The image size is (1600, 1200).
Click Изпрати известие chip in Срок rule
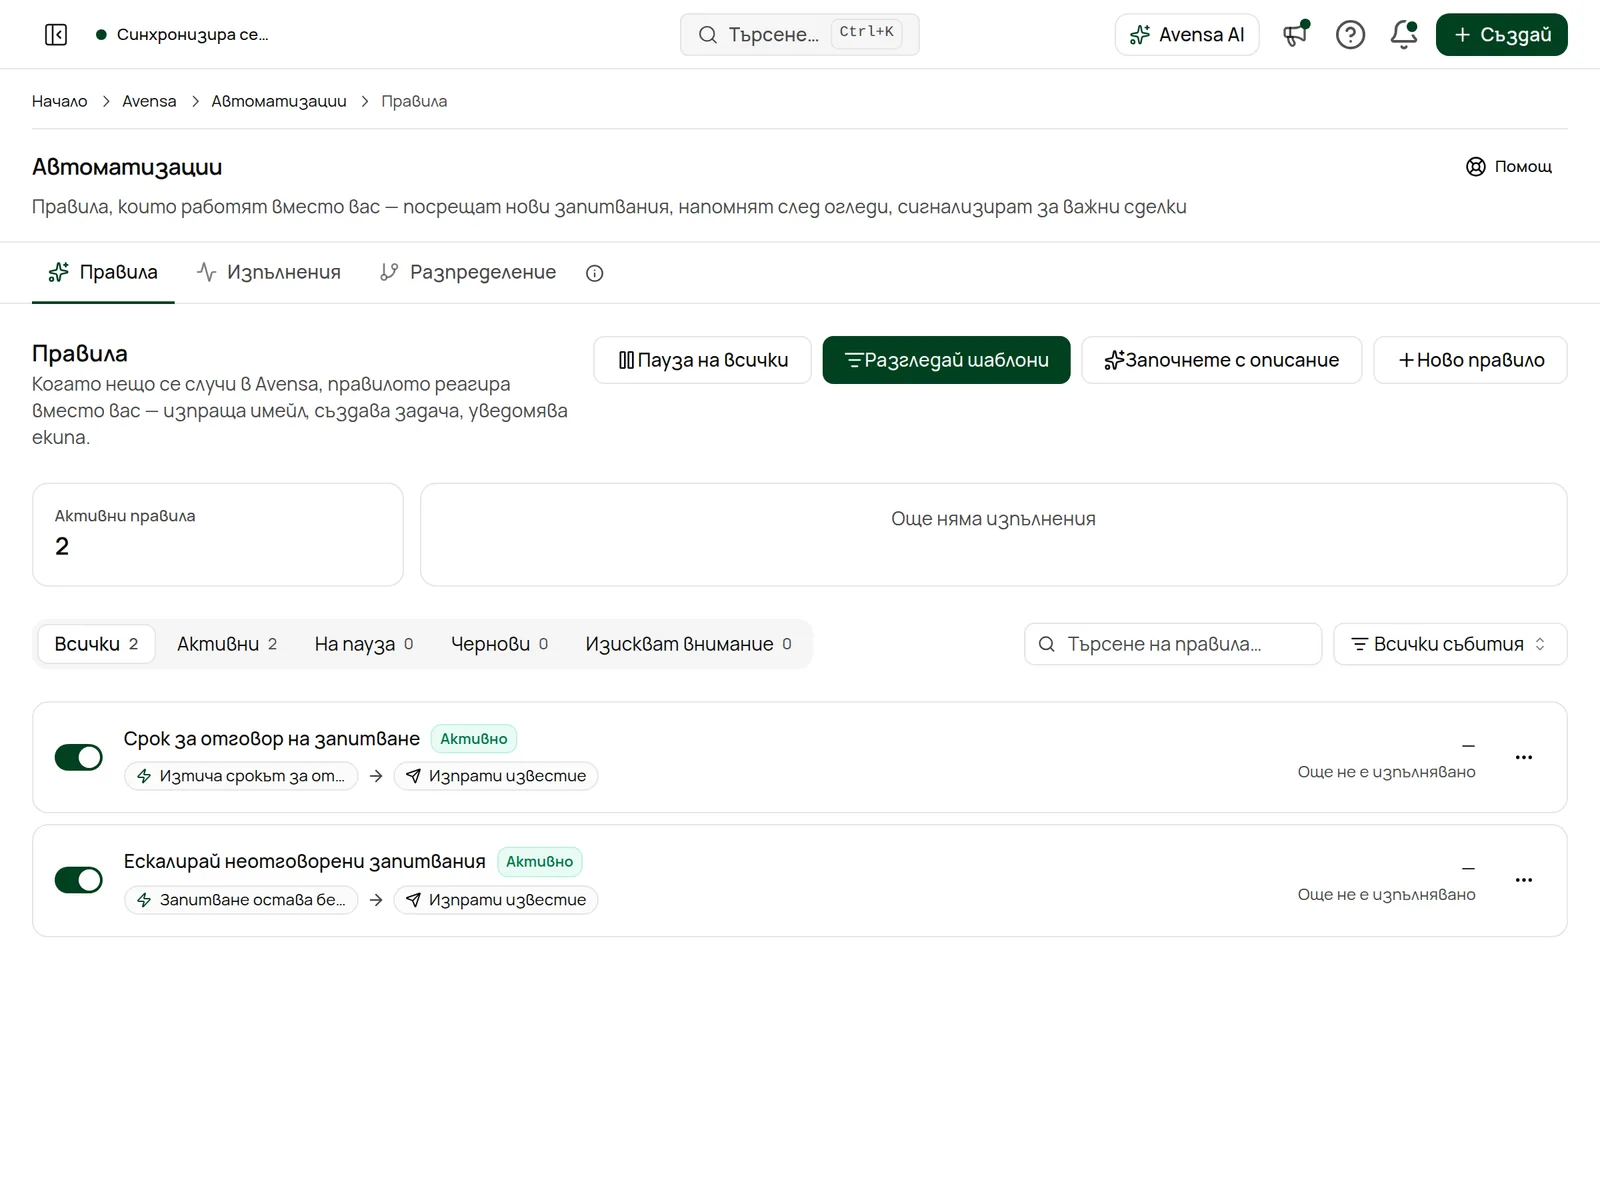pos(496,776)
